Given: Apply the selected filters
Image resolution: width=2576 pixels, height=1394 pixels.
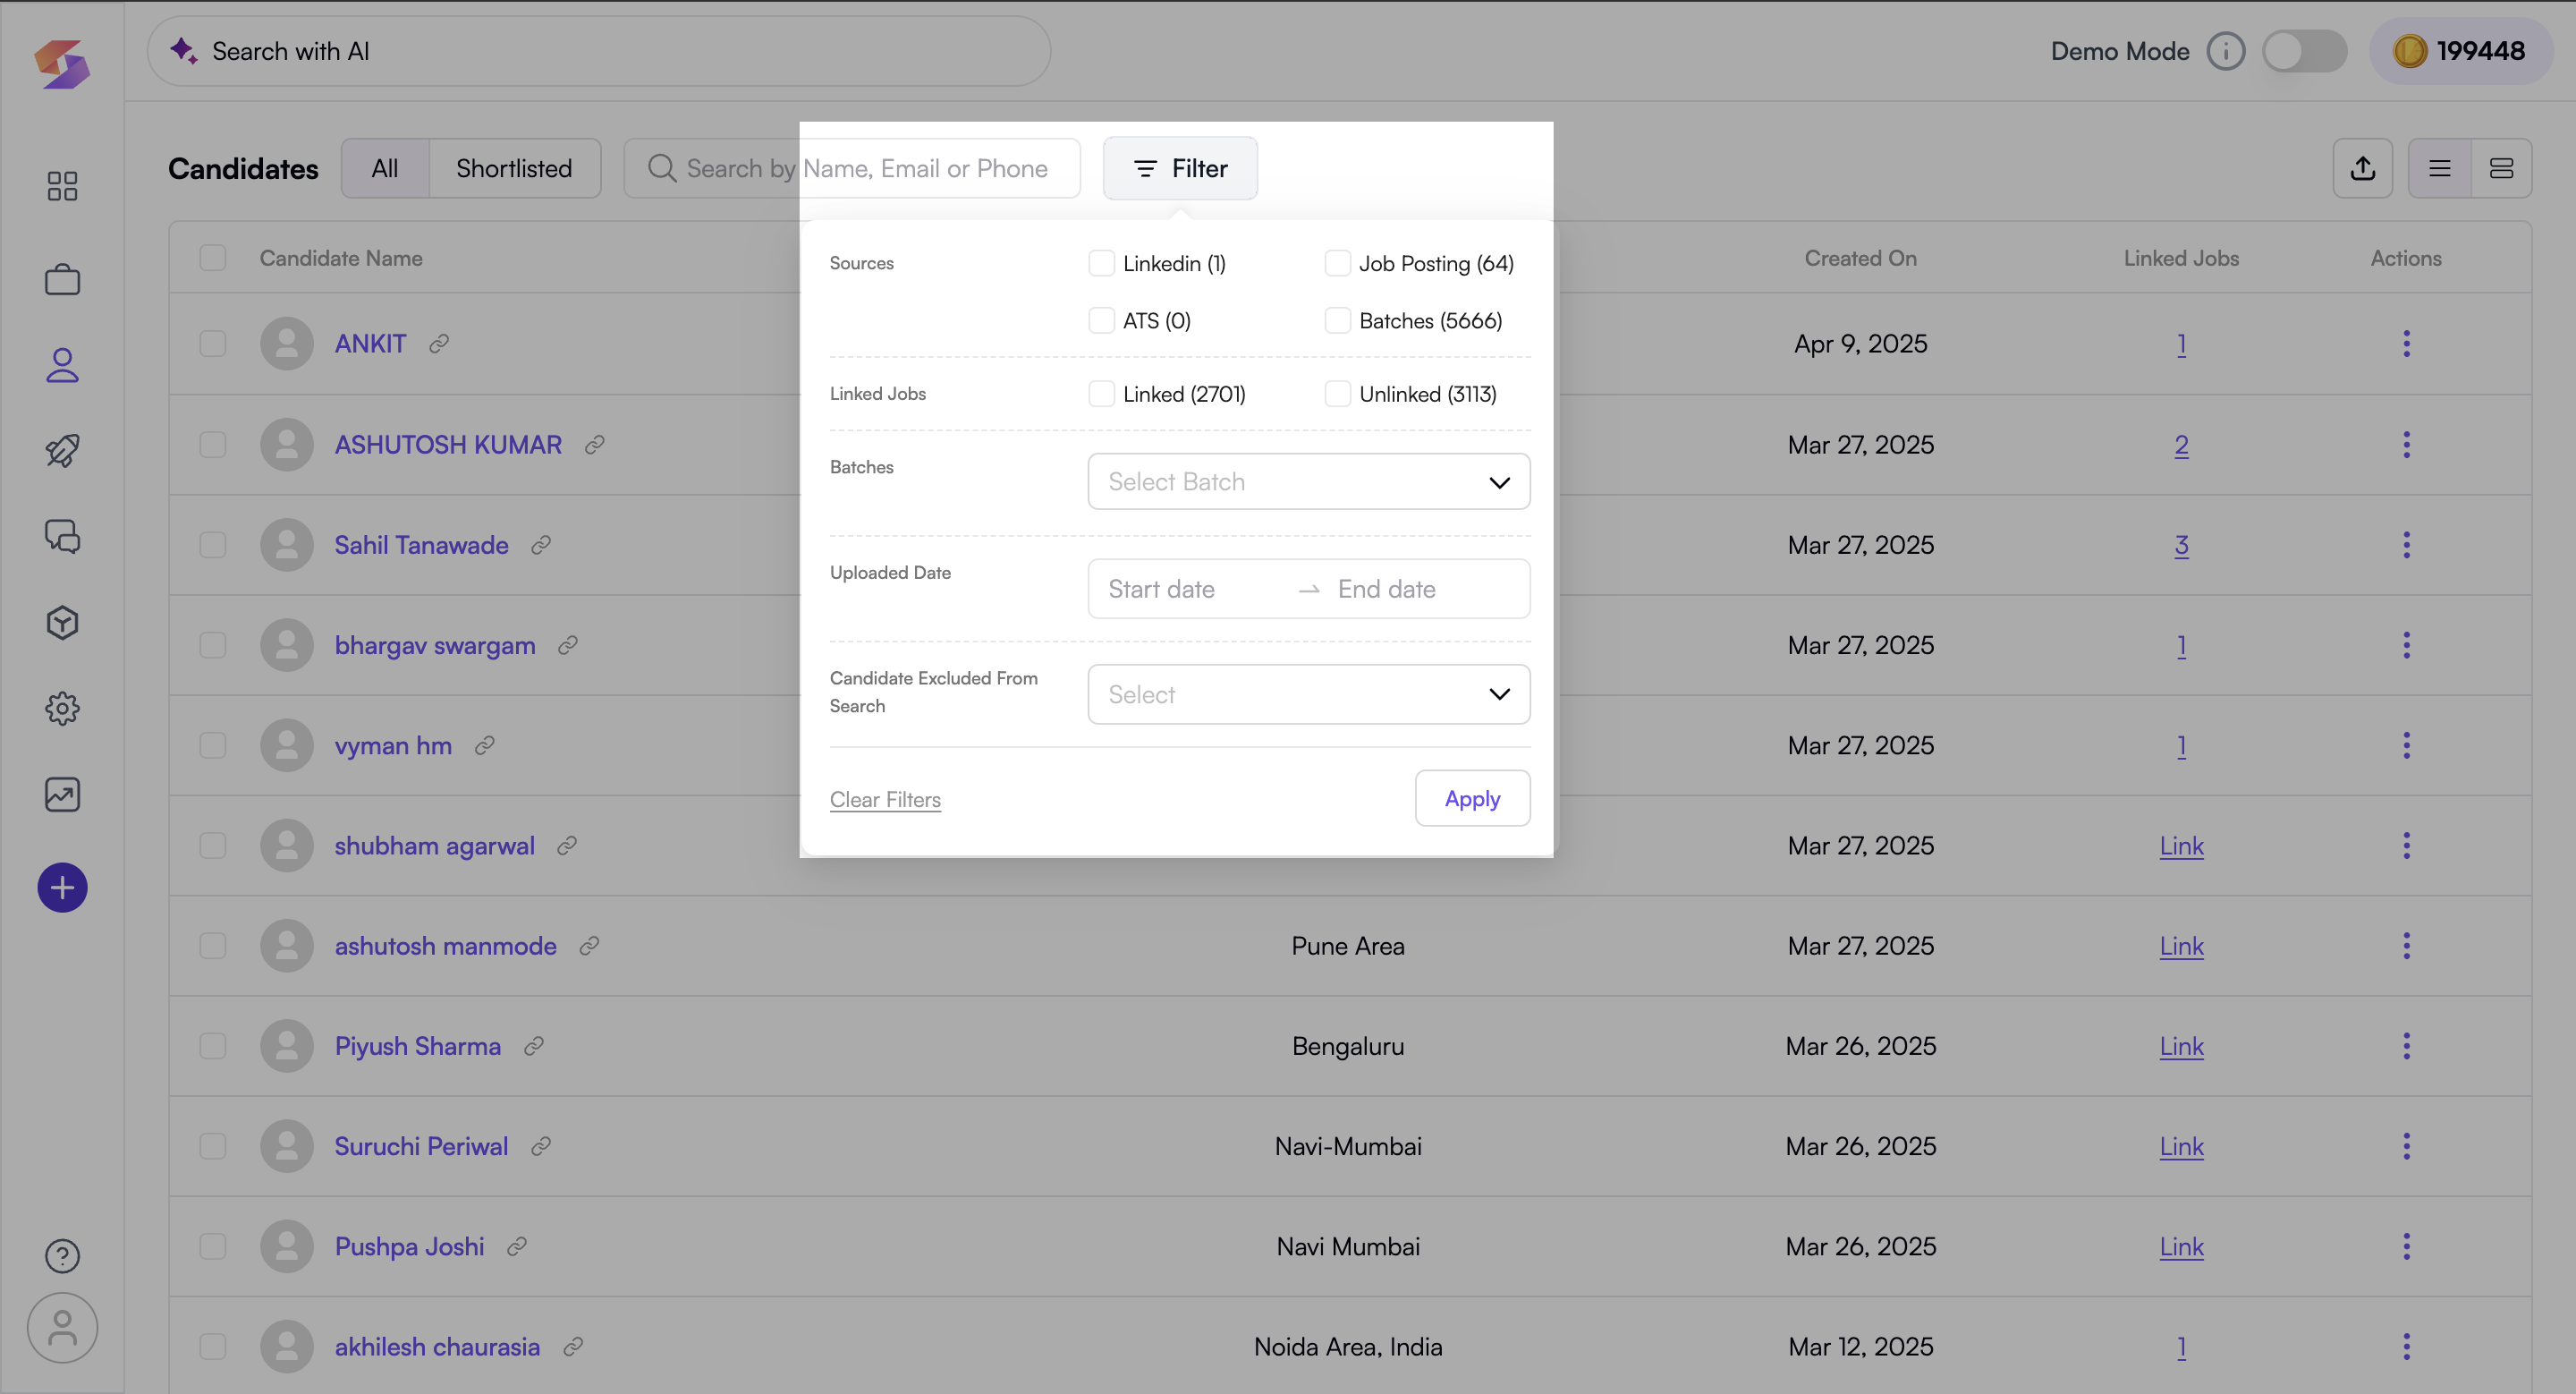Looking at the screenshot, I should (x=1472, y=798).
